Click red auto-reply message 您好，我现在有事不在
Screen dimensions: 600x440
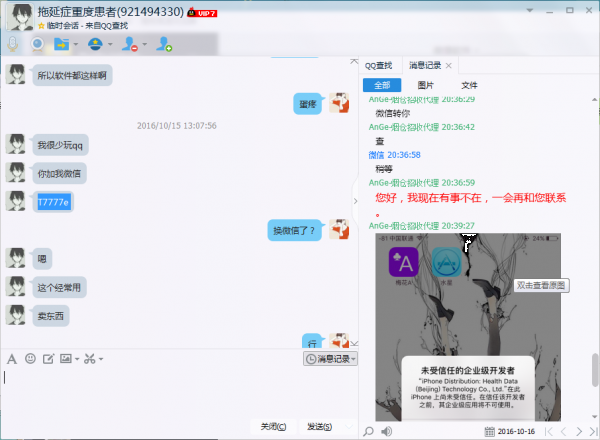coord(470,198)
